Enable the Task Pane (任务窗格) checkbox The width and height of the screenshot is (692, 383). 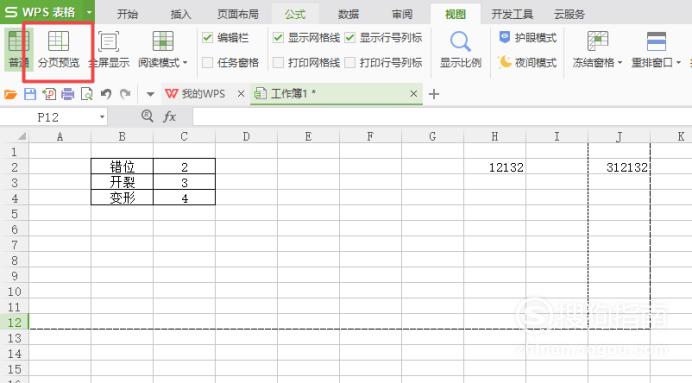click(x=207, y=63)
